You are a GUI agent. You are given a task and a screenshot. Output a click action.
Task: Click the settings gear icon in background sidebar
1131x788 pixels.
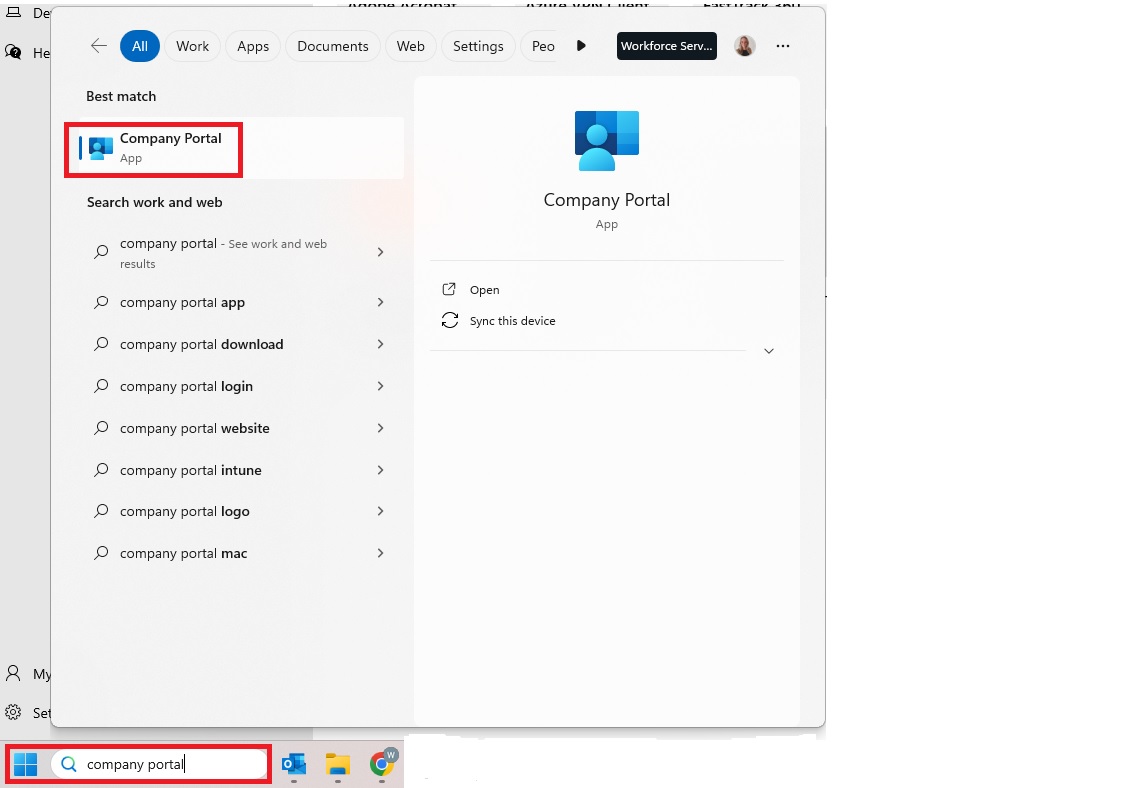pos(13,713)
